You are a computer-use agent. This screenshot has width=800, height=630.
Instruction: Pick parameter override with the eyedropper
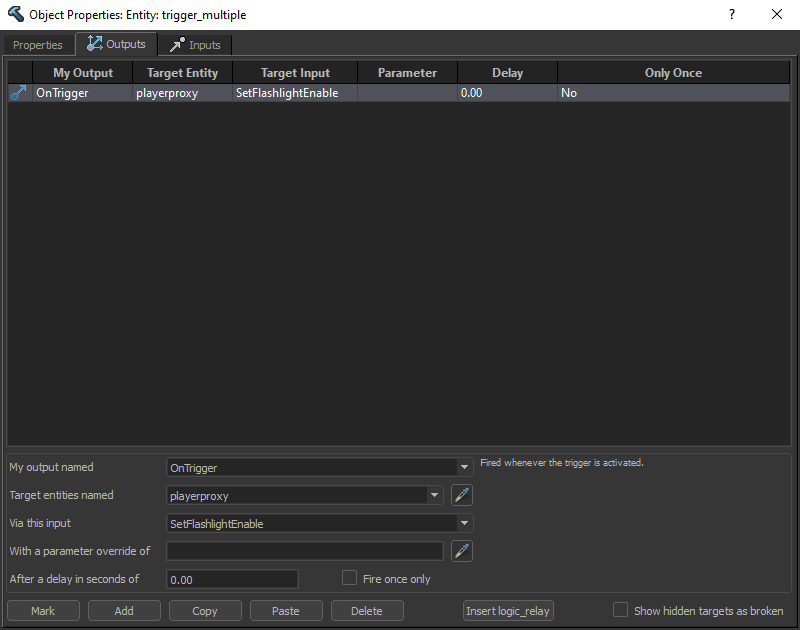pyautogui.click(x=462, y=551)
